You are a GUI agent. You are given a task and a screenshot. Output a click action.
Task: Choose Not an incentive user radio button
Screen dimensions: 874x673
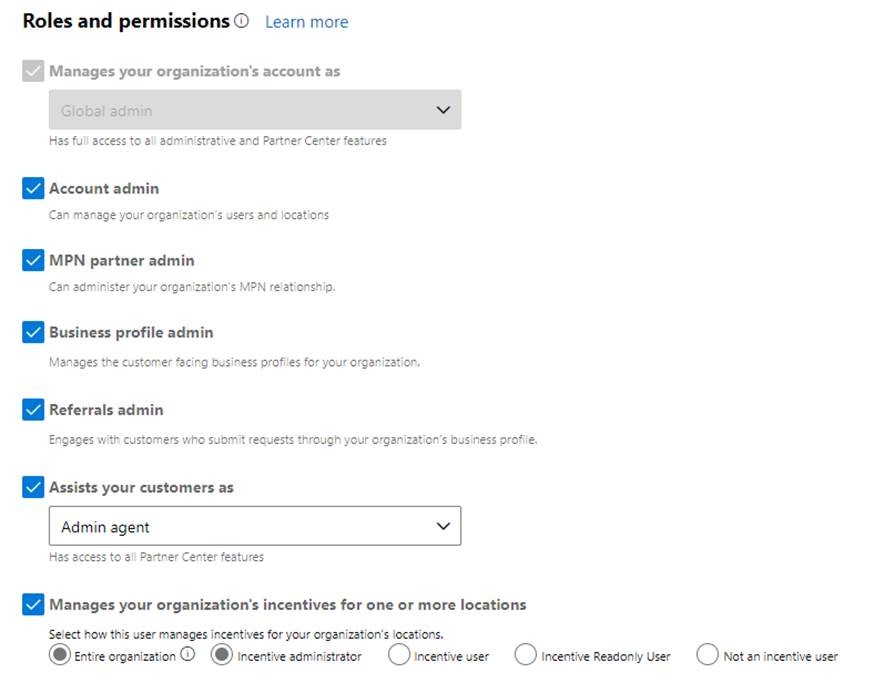pos(707,655)
